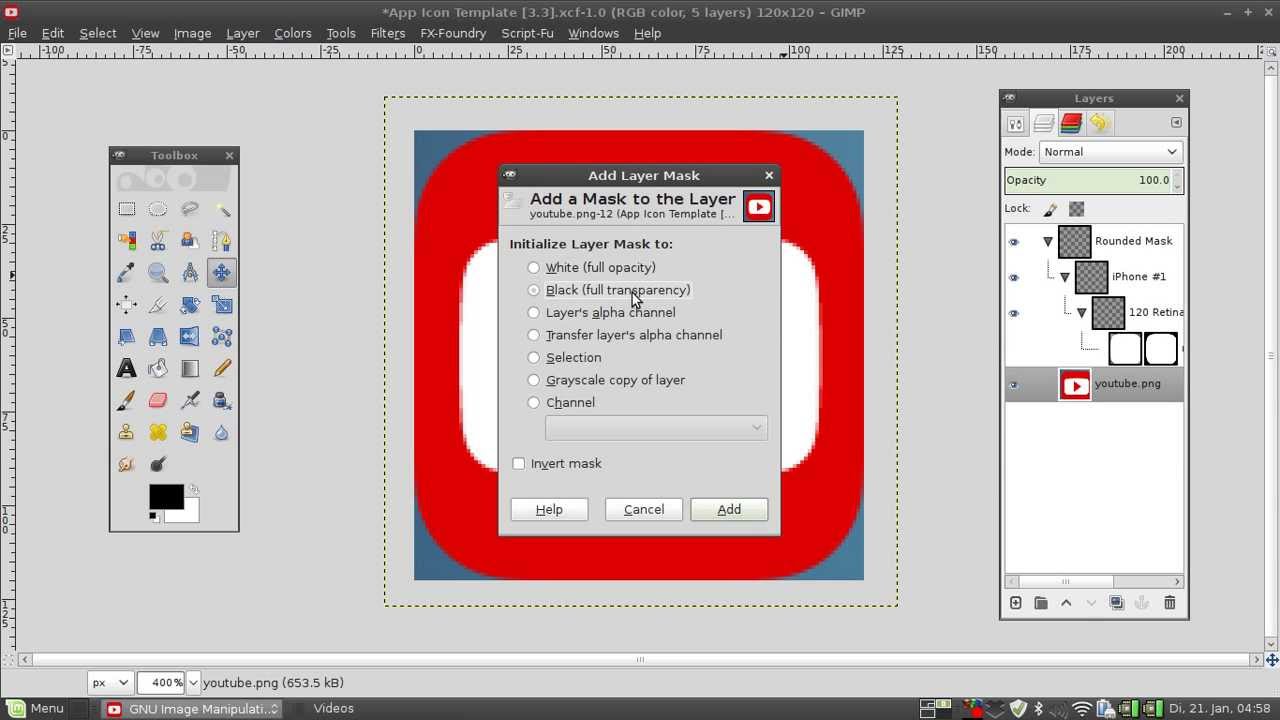Viewport: 1280px width, 720px height.
Task: Click the Cancel button
Action: (644, 510)
